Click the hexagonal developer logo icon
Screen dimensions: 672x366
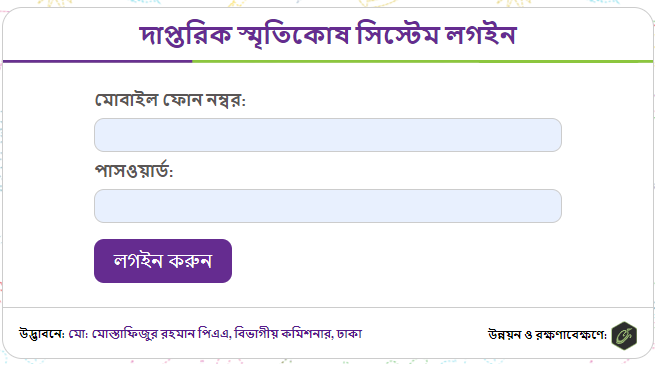coord(624,336)
